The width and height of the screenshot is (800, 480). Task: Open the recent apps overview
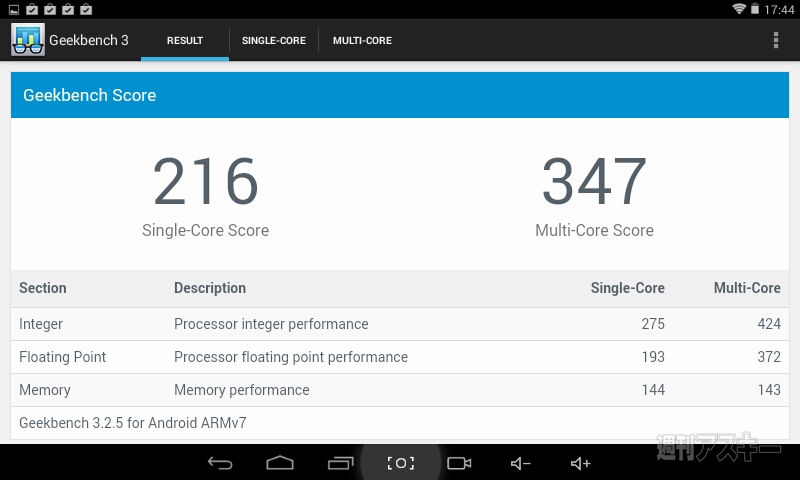tap(341, 463)
